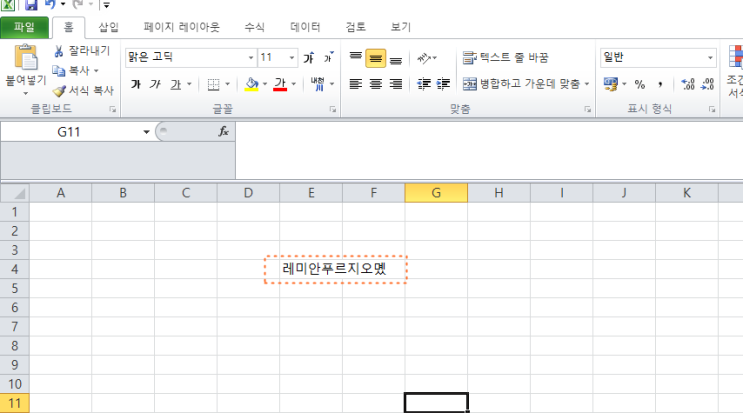Image resolution: width=743 pixels, height=413 pixels.
Task: Customize quick access toolbar dropdown
Action: tap(107, 5)
